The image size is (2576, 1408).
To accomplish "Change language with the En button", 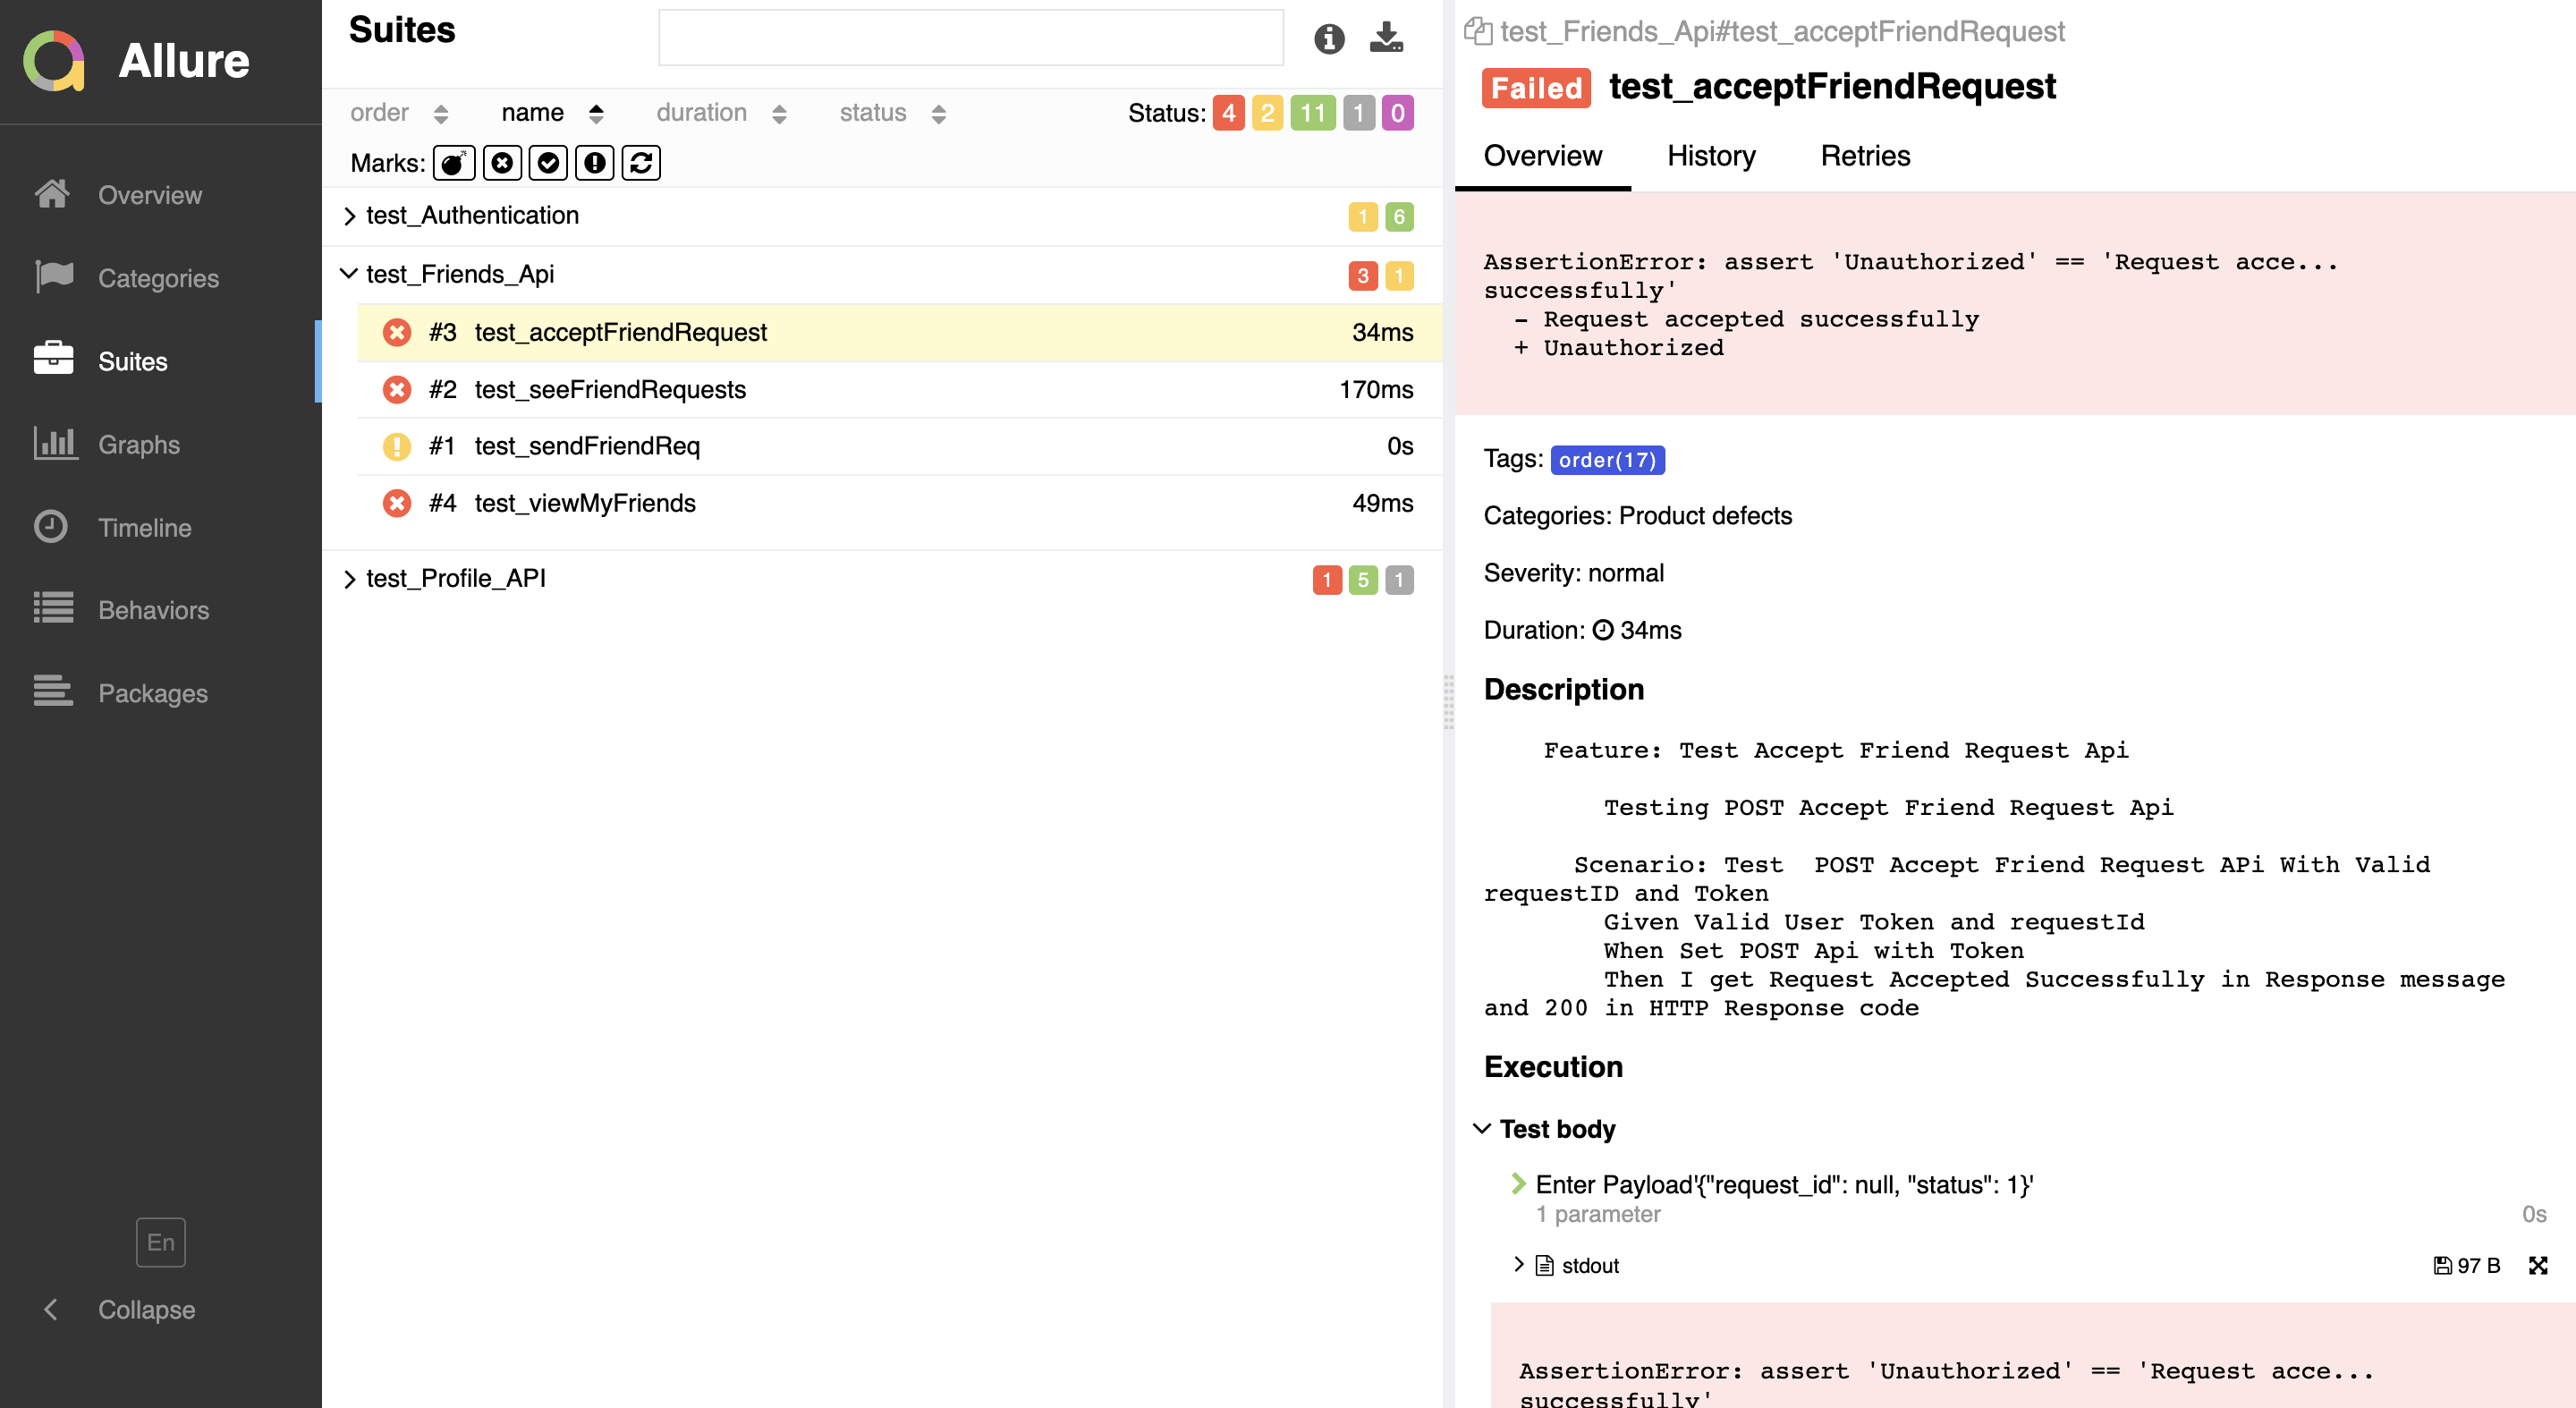I will [160, 1242].
